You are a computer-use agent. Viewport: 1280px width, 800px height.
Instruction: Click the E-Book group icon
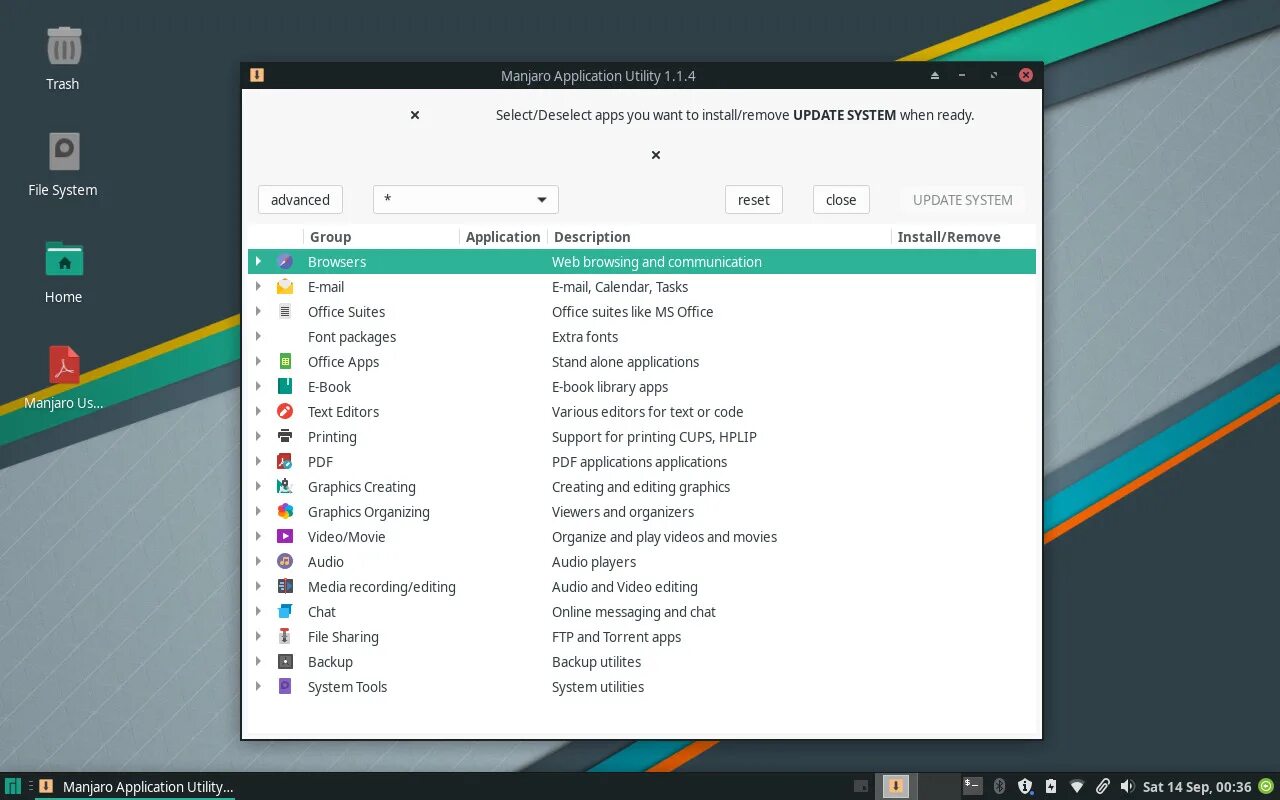285,386
